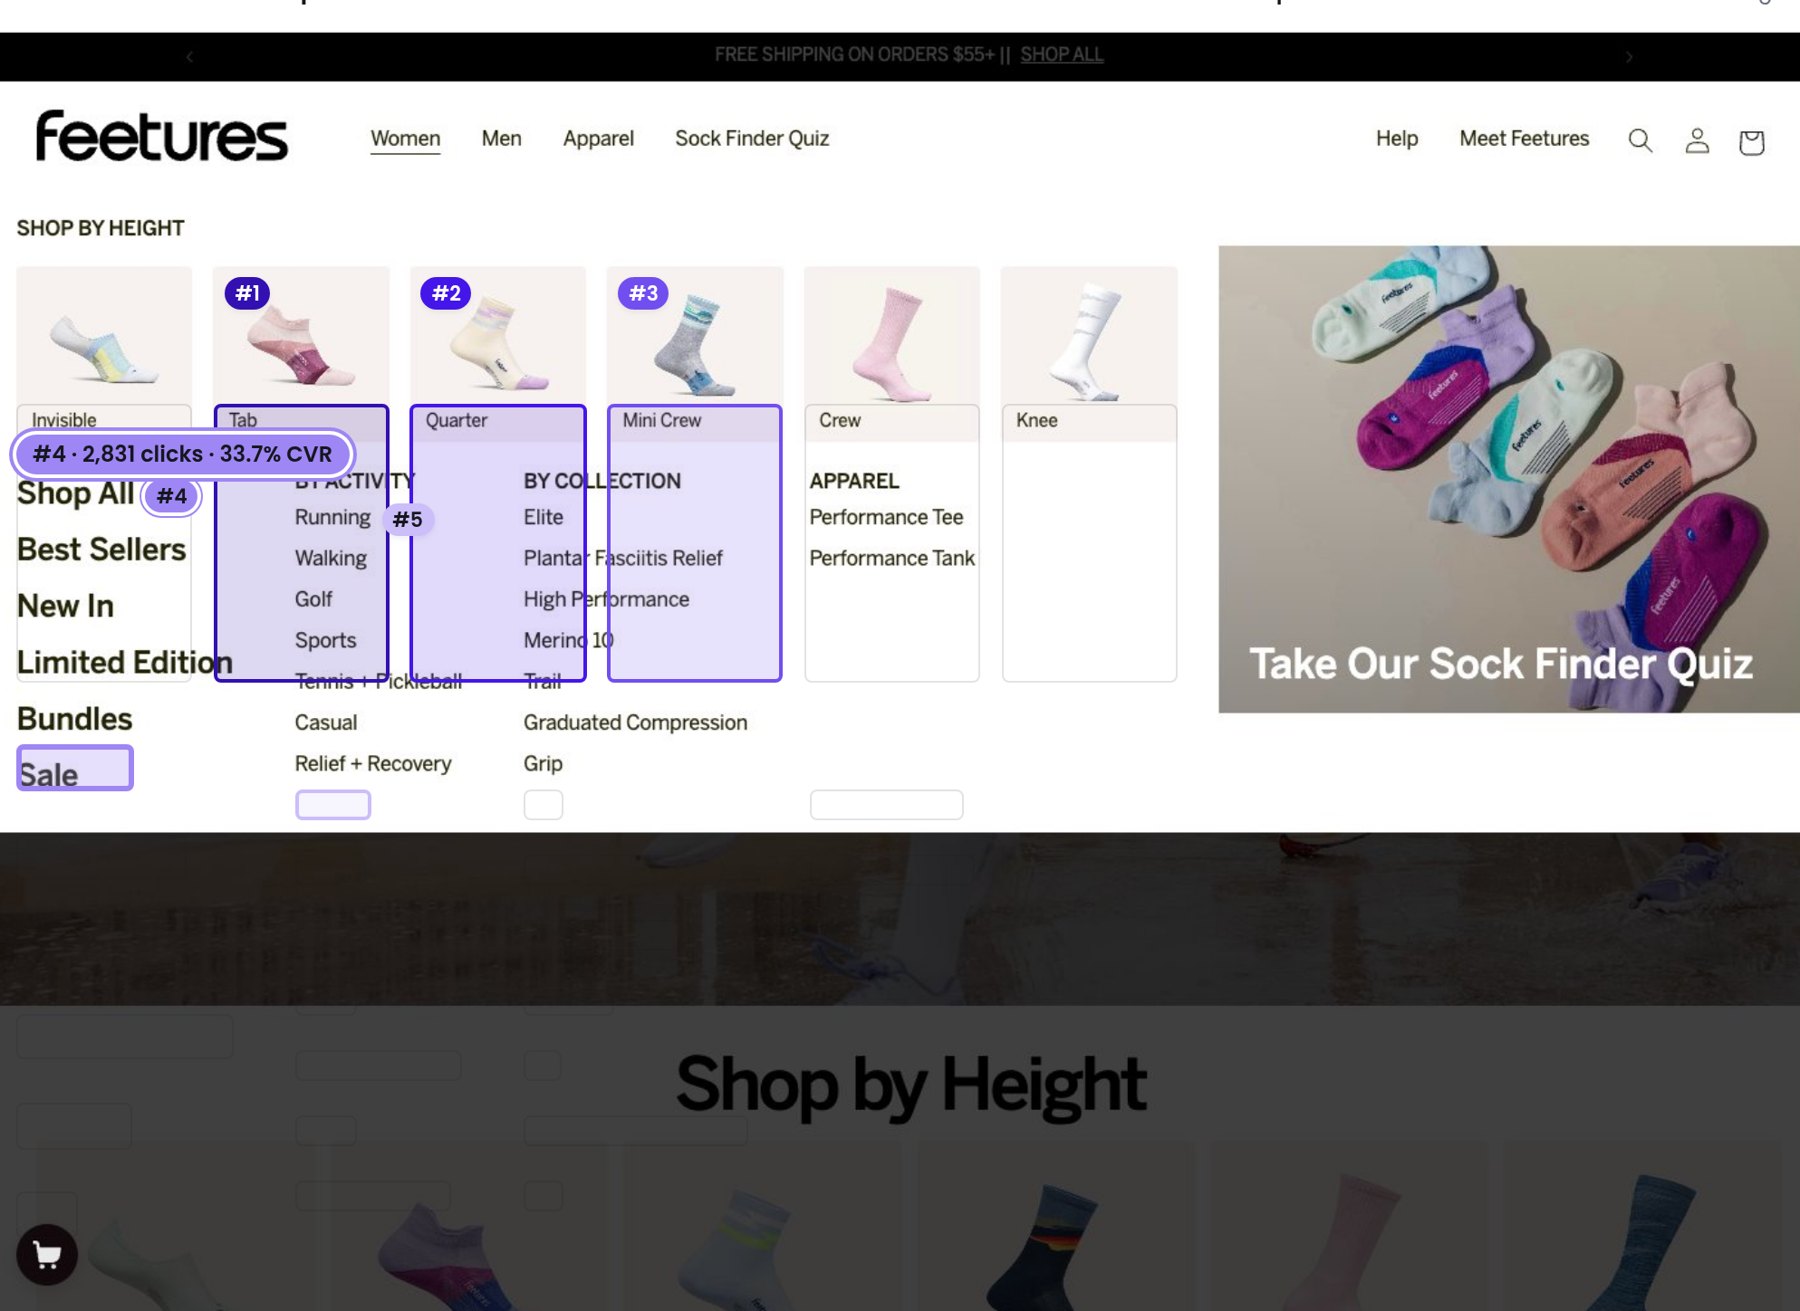Click the SHOP ALL banner link

click(x=1062, y=55)
